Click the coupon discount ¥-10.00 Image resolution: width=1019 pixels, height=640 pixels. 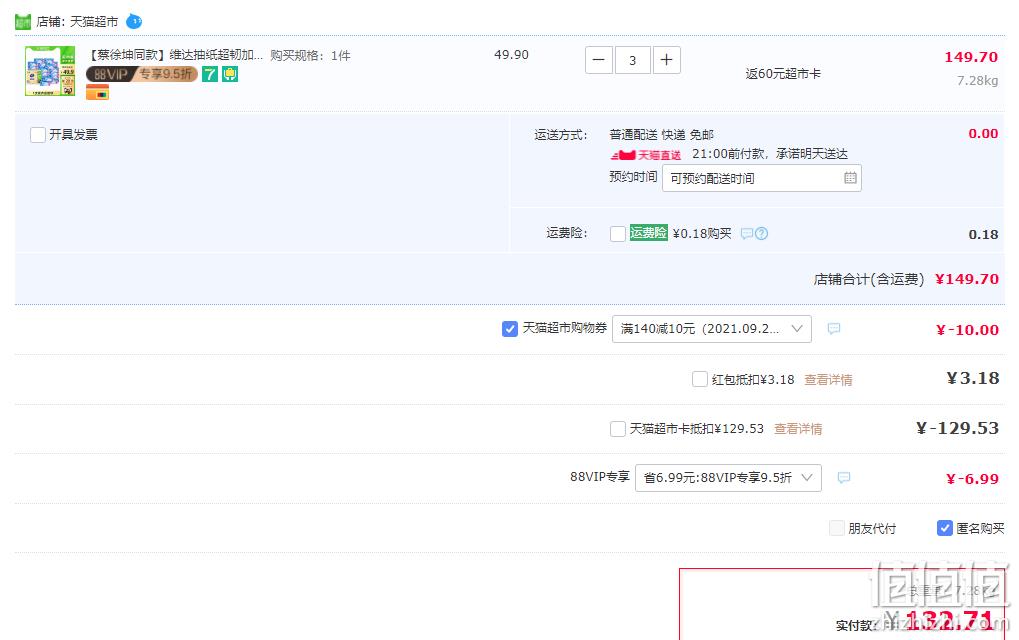pos(967,330)
